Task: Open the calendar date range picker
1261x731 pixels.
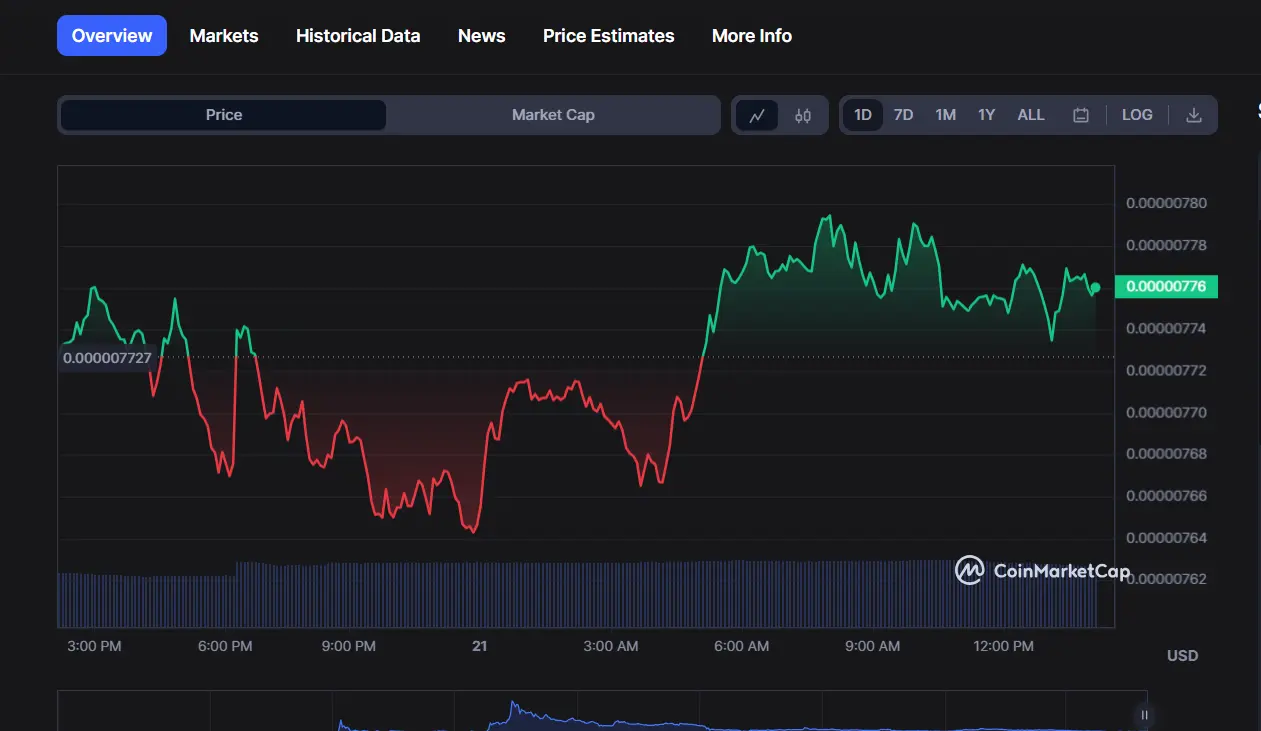Action: (x=1081, y=115)
